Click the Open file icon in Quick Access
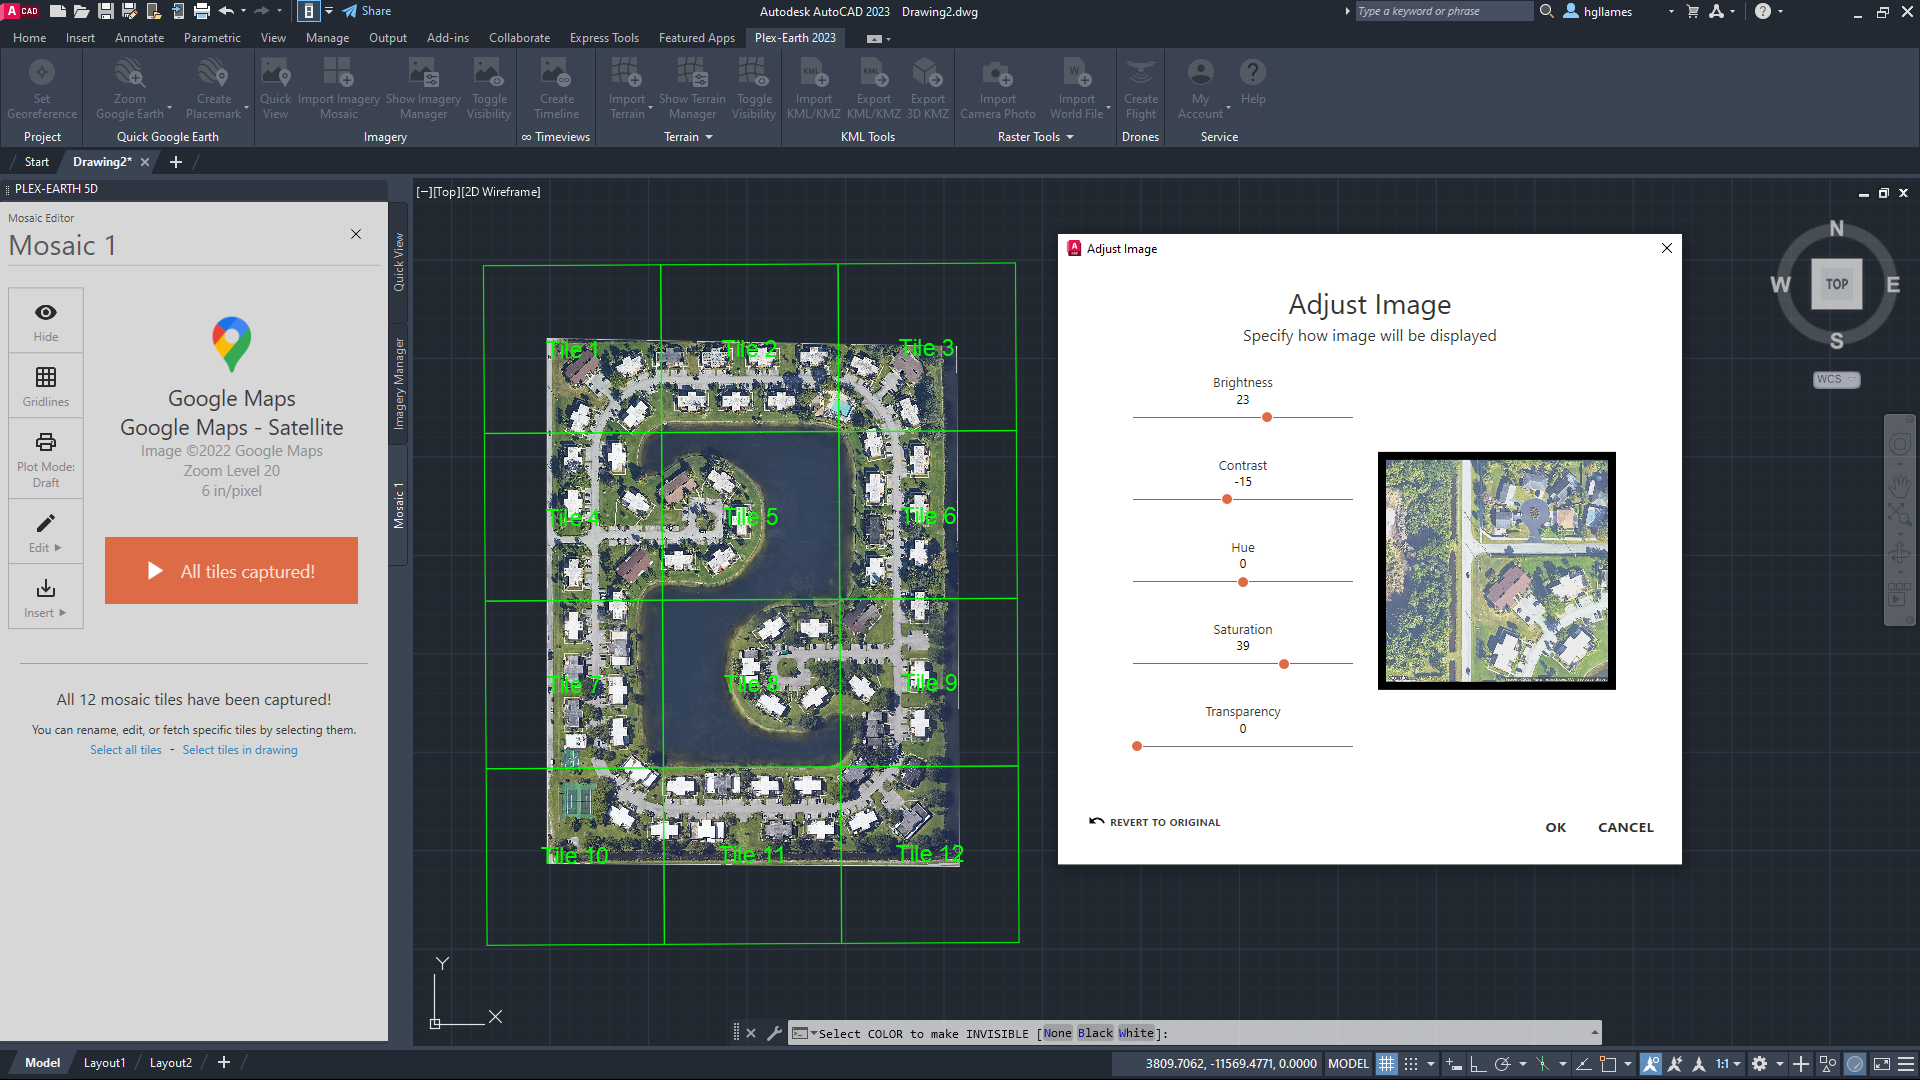Screen dimensions: 1920x1080 (81, 11)
